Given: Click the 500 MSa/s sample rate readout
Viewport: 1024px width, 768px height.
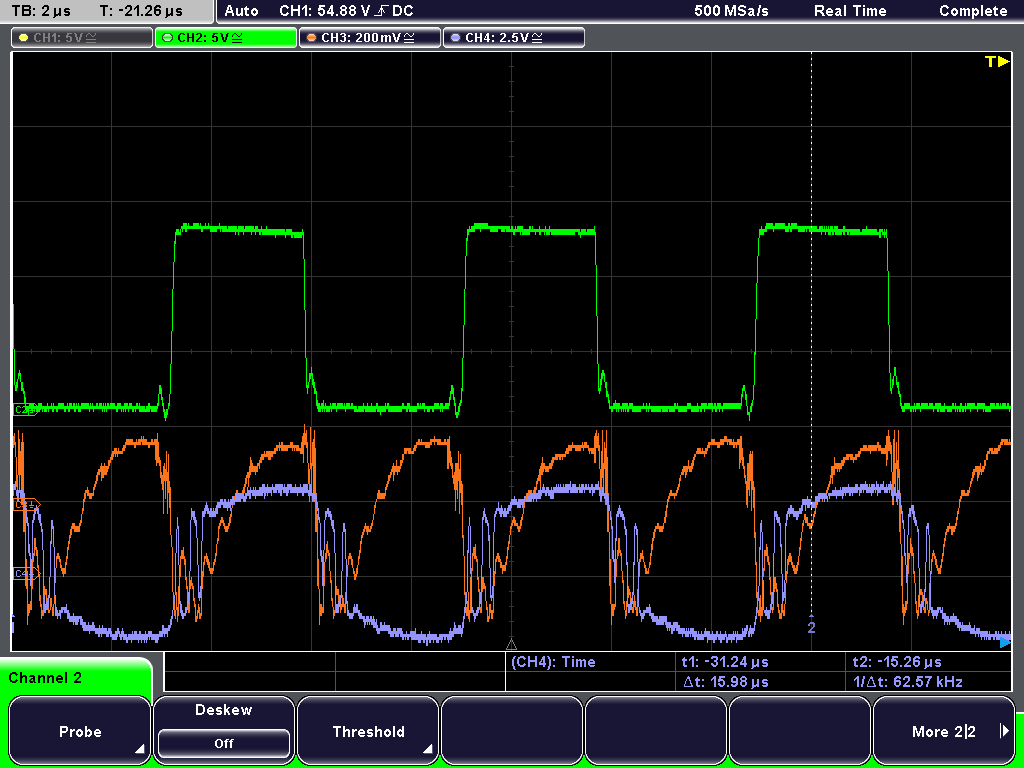Looking at the screenshot, I should pyautogui.click(x=731, y=11).
